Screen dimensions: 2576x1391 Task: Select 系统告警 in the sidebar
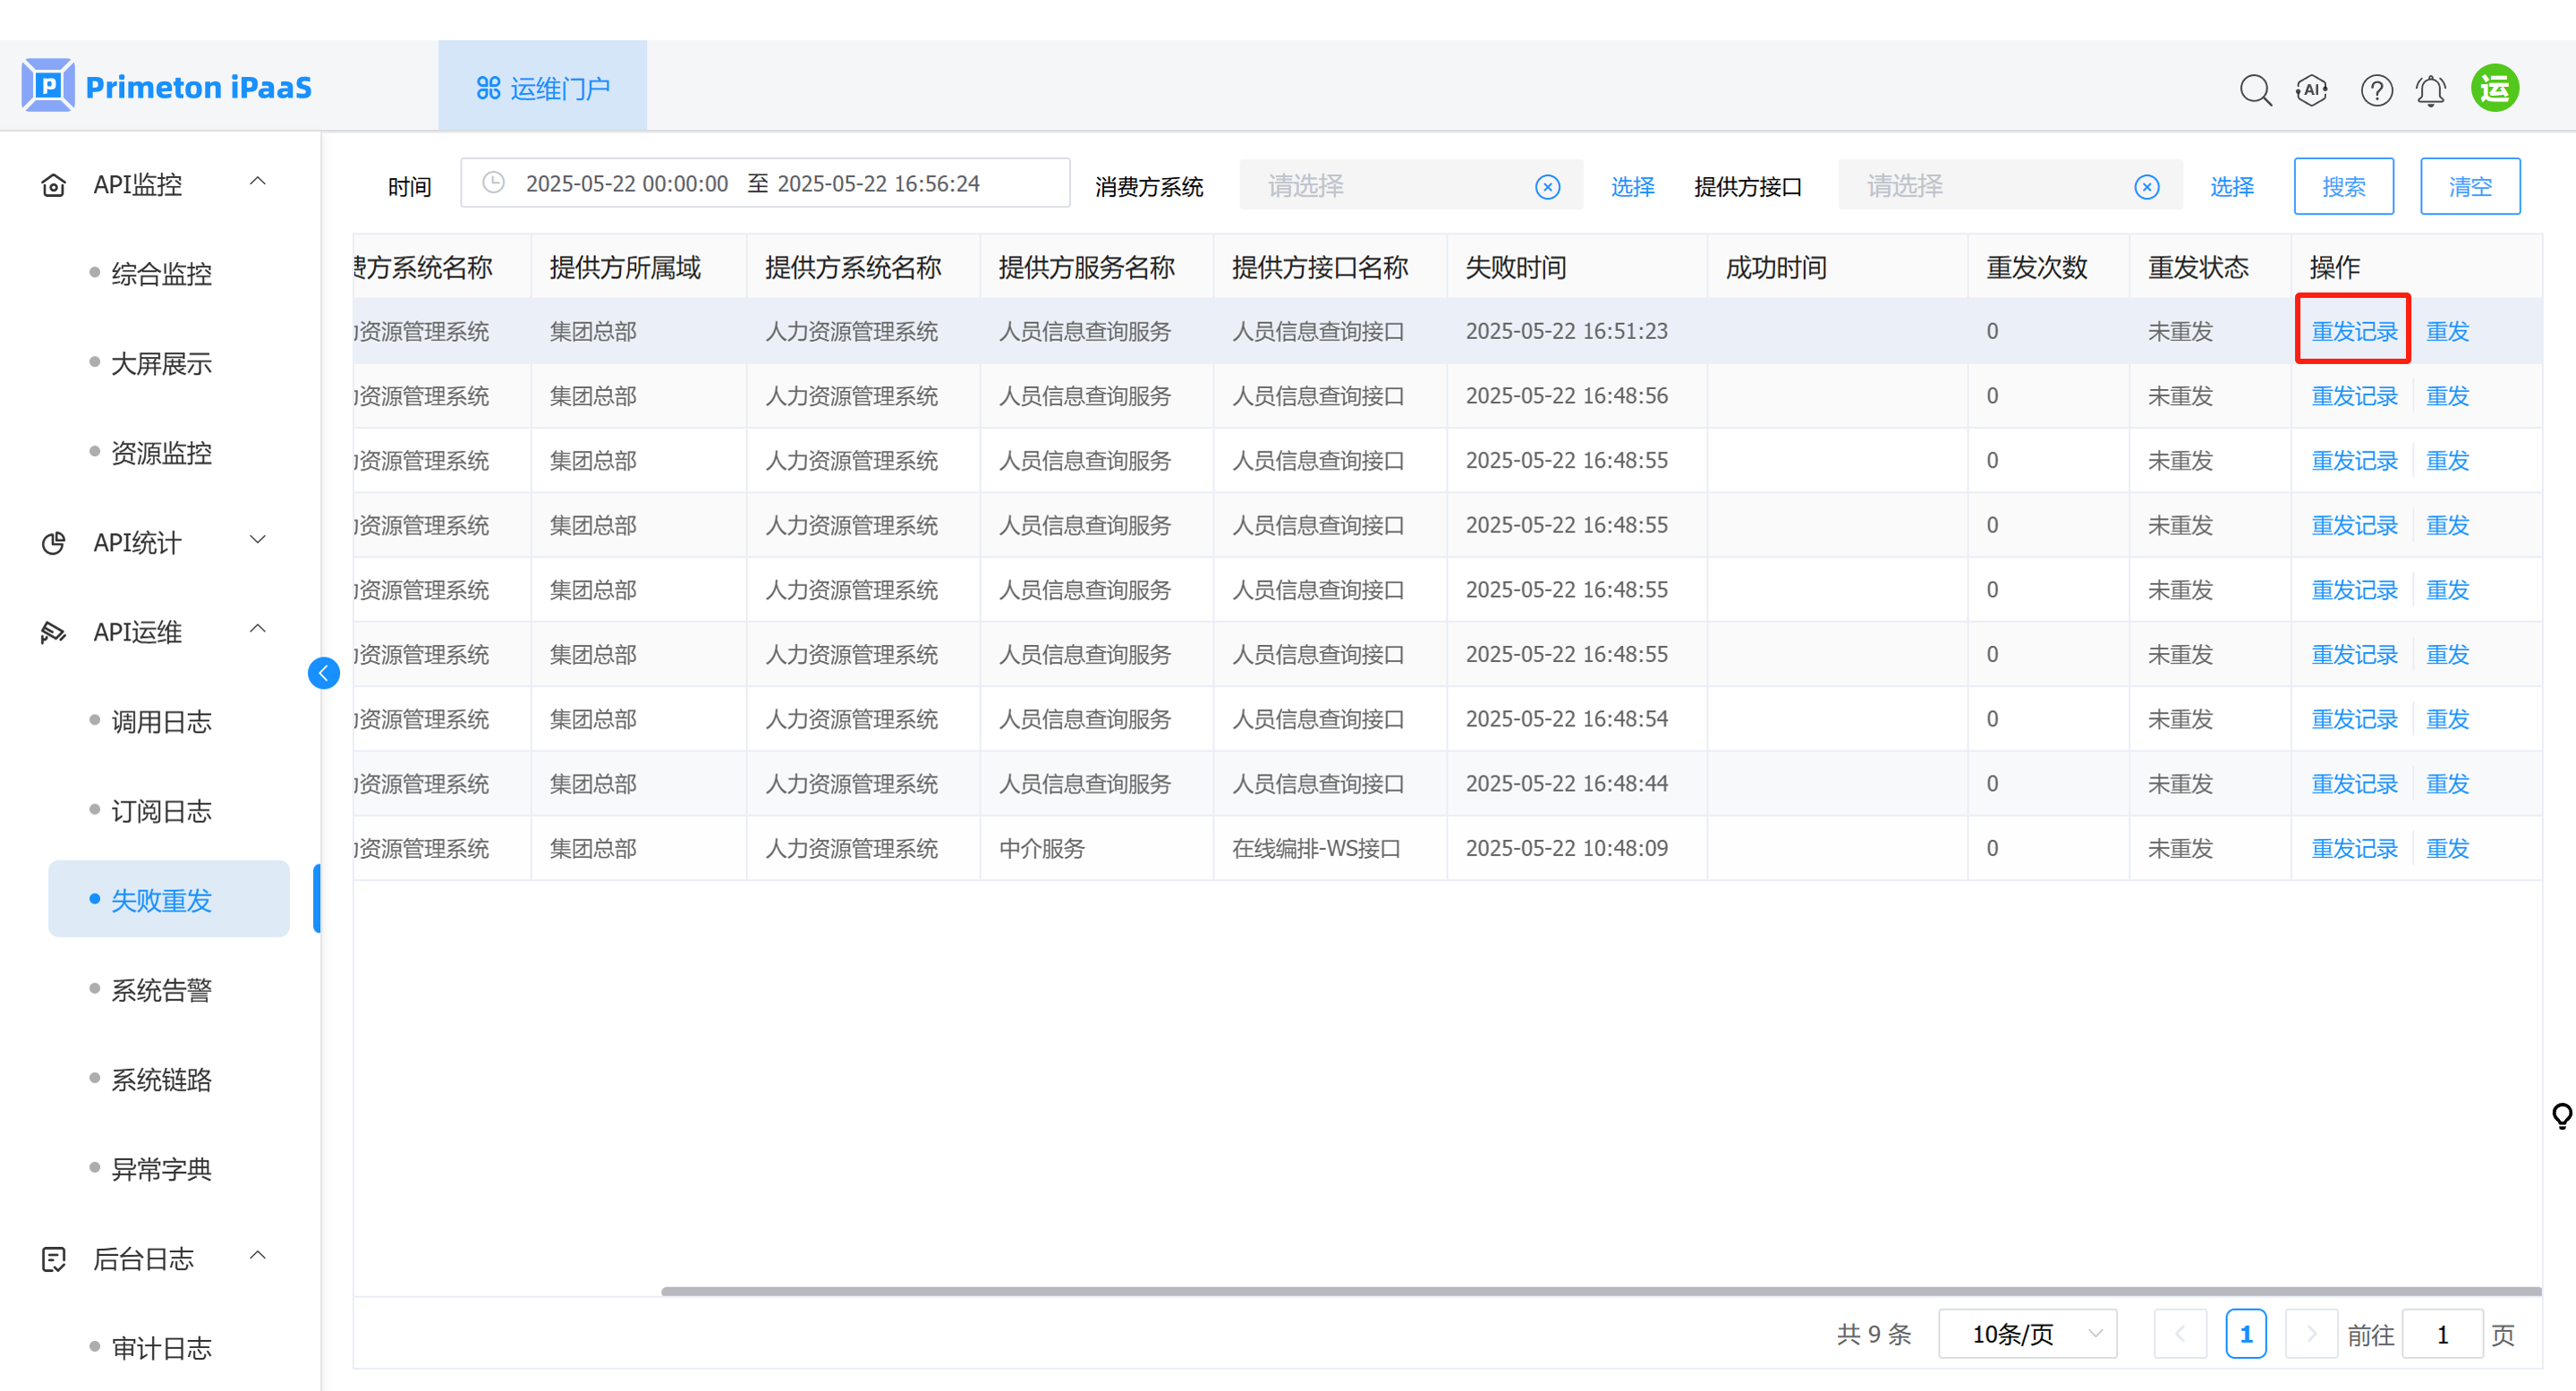pyautogui.click(x=161, y=990)
